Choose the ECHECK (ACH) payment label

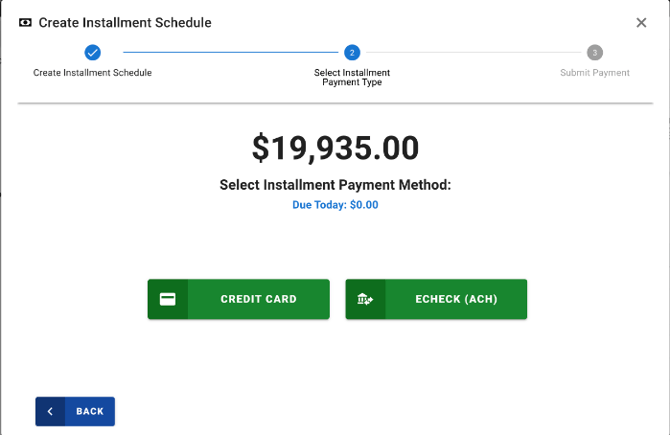pyautogui.click(x=456, y=299)
